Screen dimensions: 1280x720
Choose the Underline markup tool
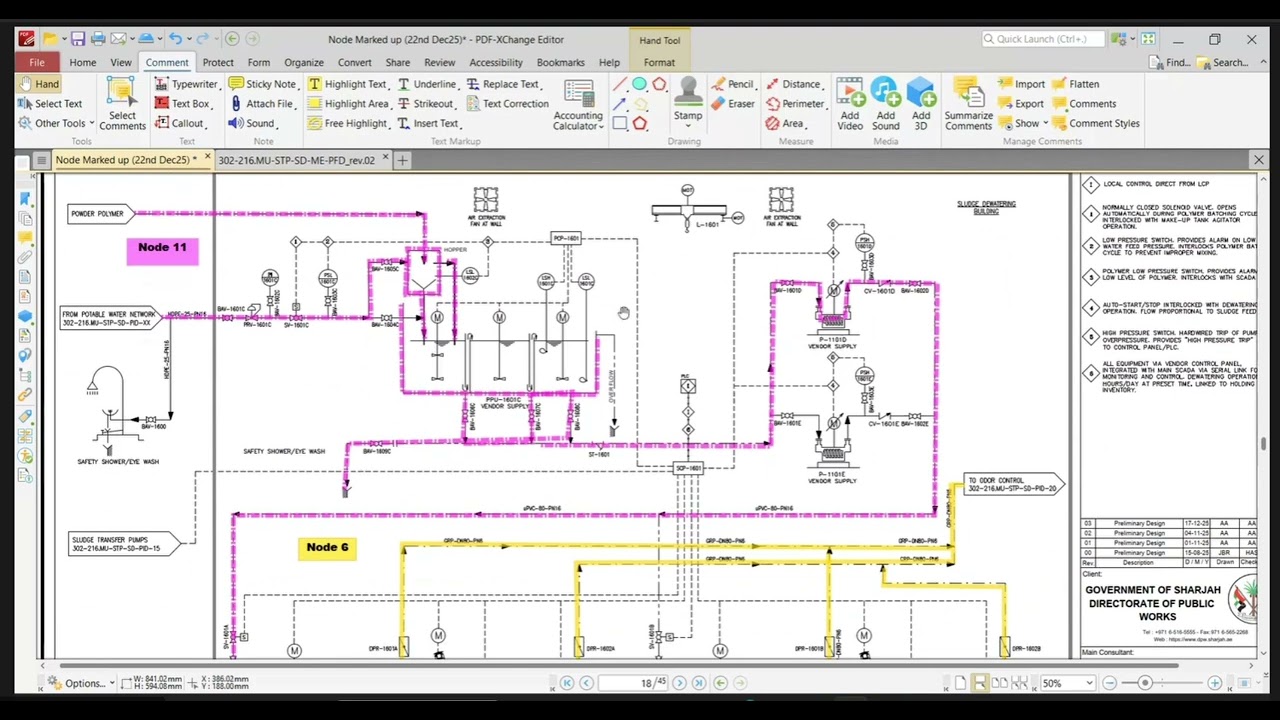pos(427,84)
